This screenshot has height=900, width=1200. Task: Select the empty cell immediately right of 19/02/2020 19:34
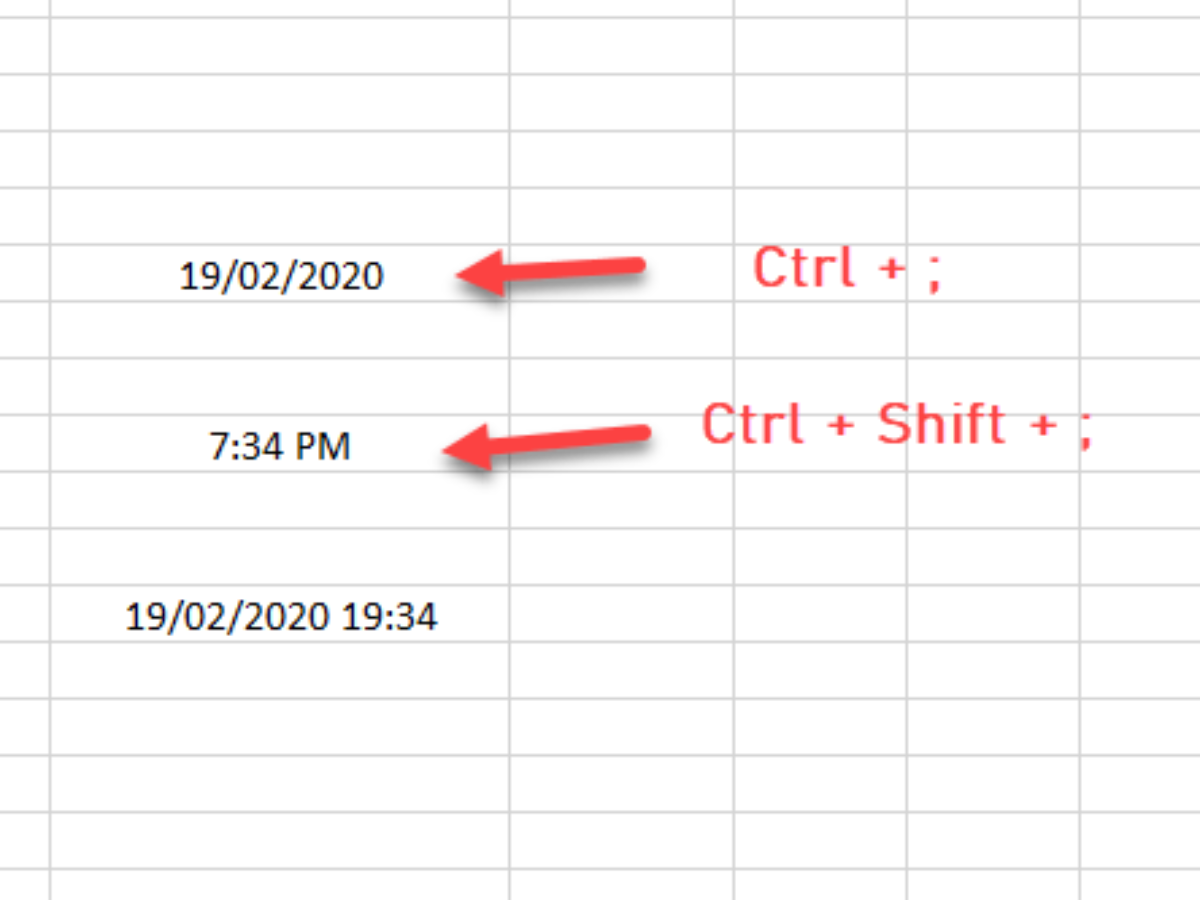(621, 613)
